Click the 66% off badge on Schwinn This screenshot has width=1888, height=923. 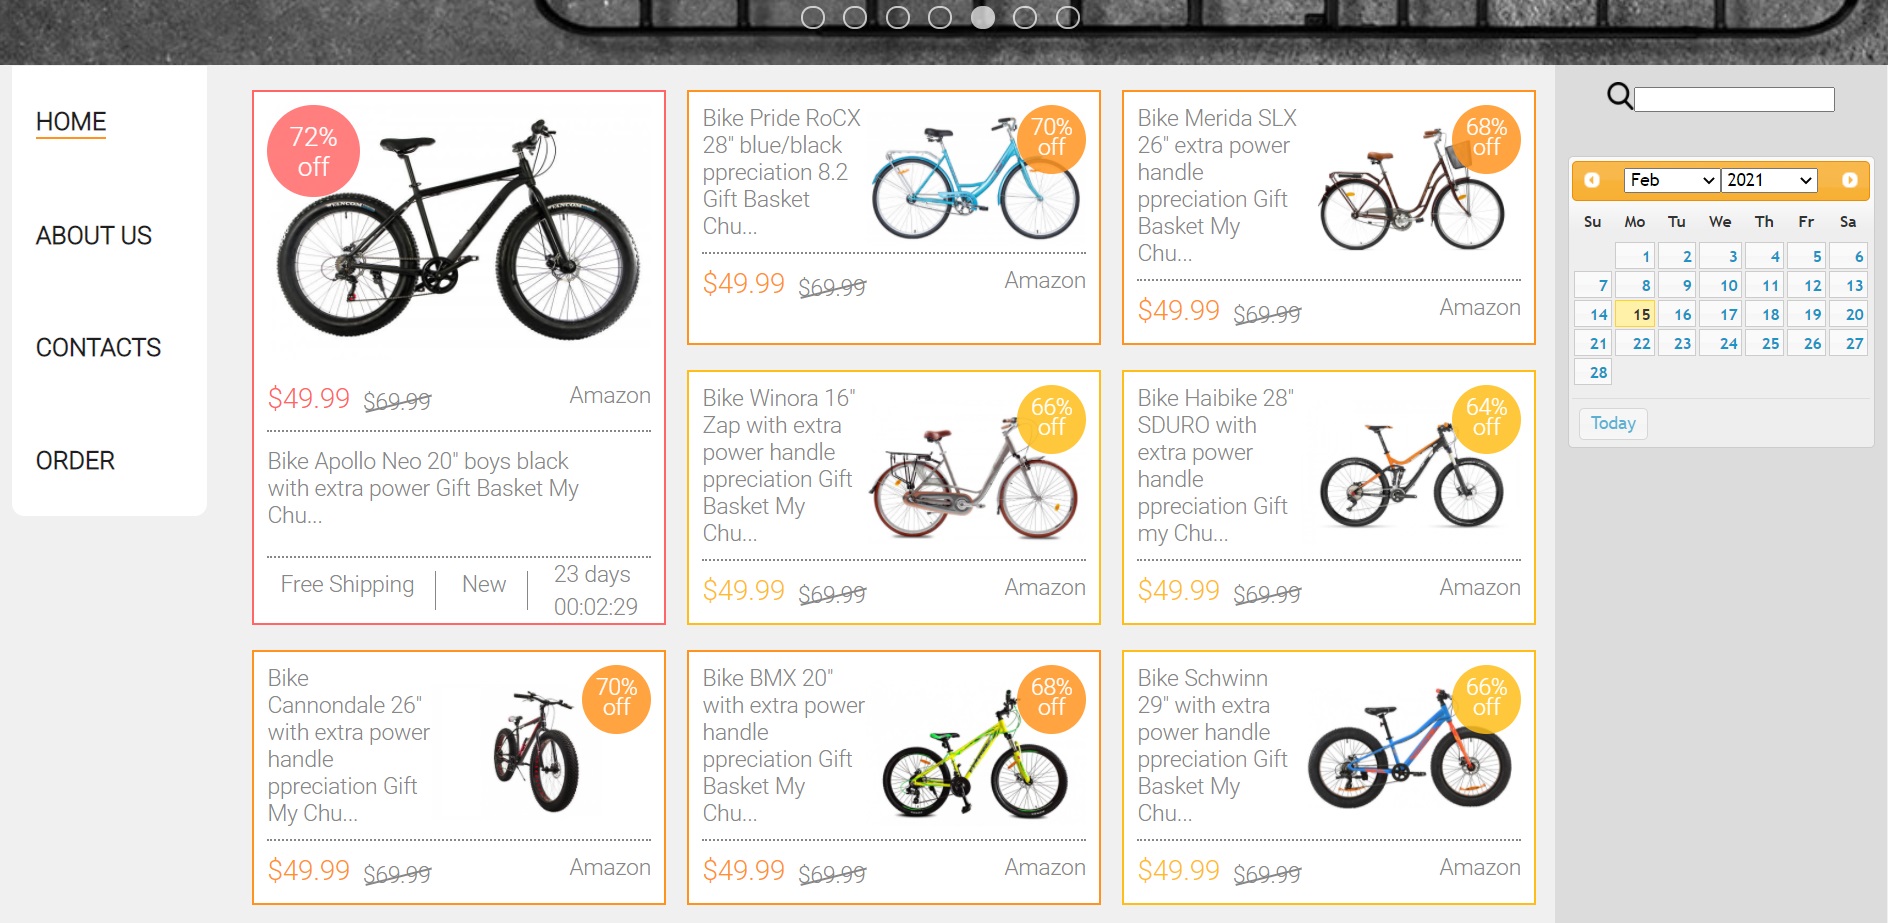click(1486, 698)
